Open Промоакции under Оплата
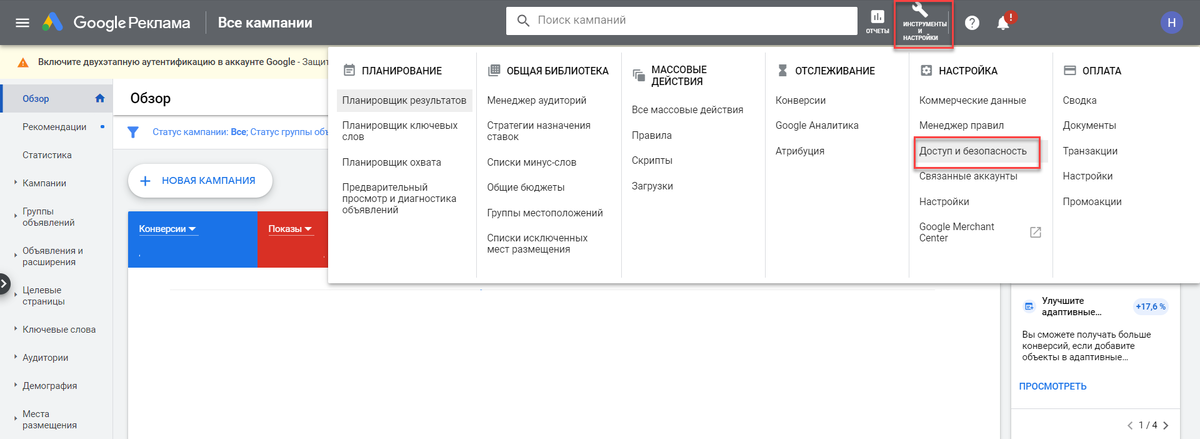Viewport: 1200px width, 439px height. pos(1092,201)
